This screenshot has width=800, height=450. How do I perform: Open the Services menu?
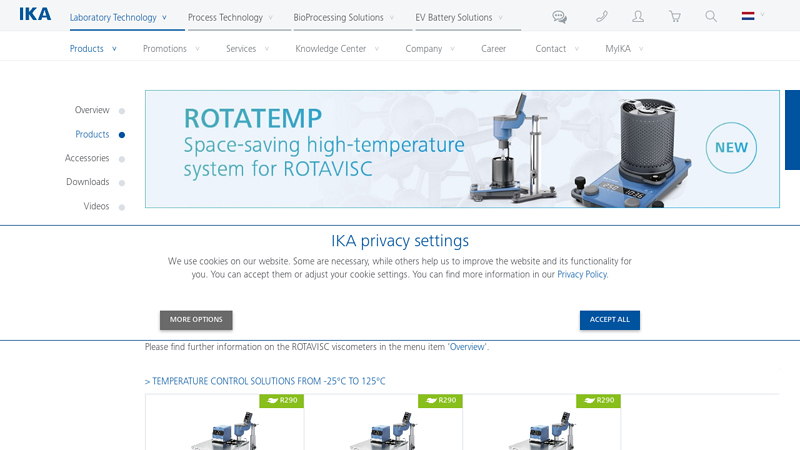241,48
